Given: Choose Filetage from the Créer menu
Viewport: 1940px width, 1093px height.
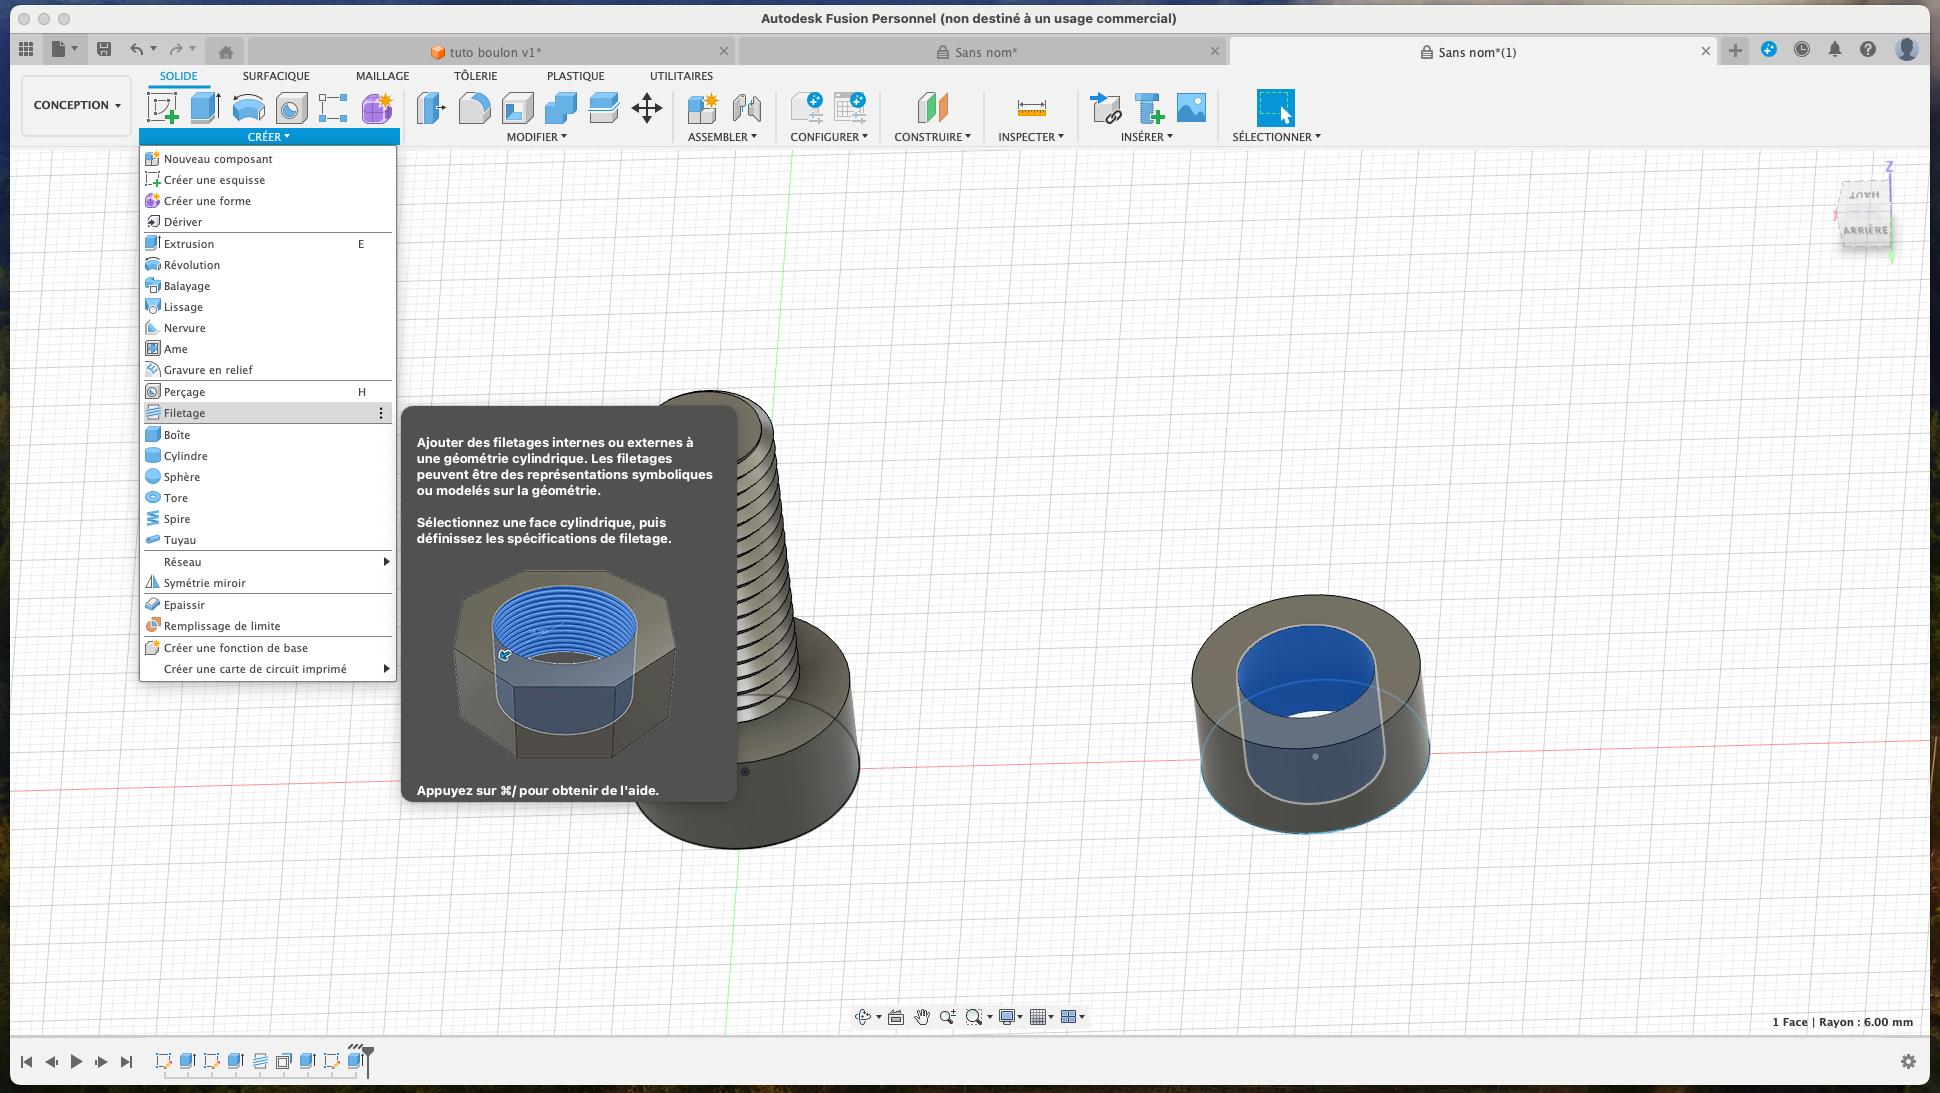Looking at the screenshot, I should pos(266,413).
